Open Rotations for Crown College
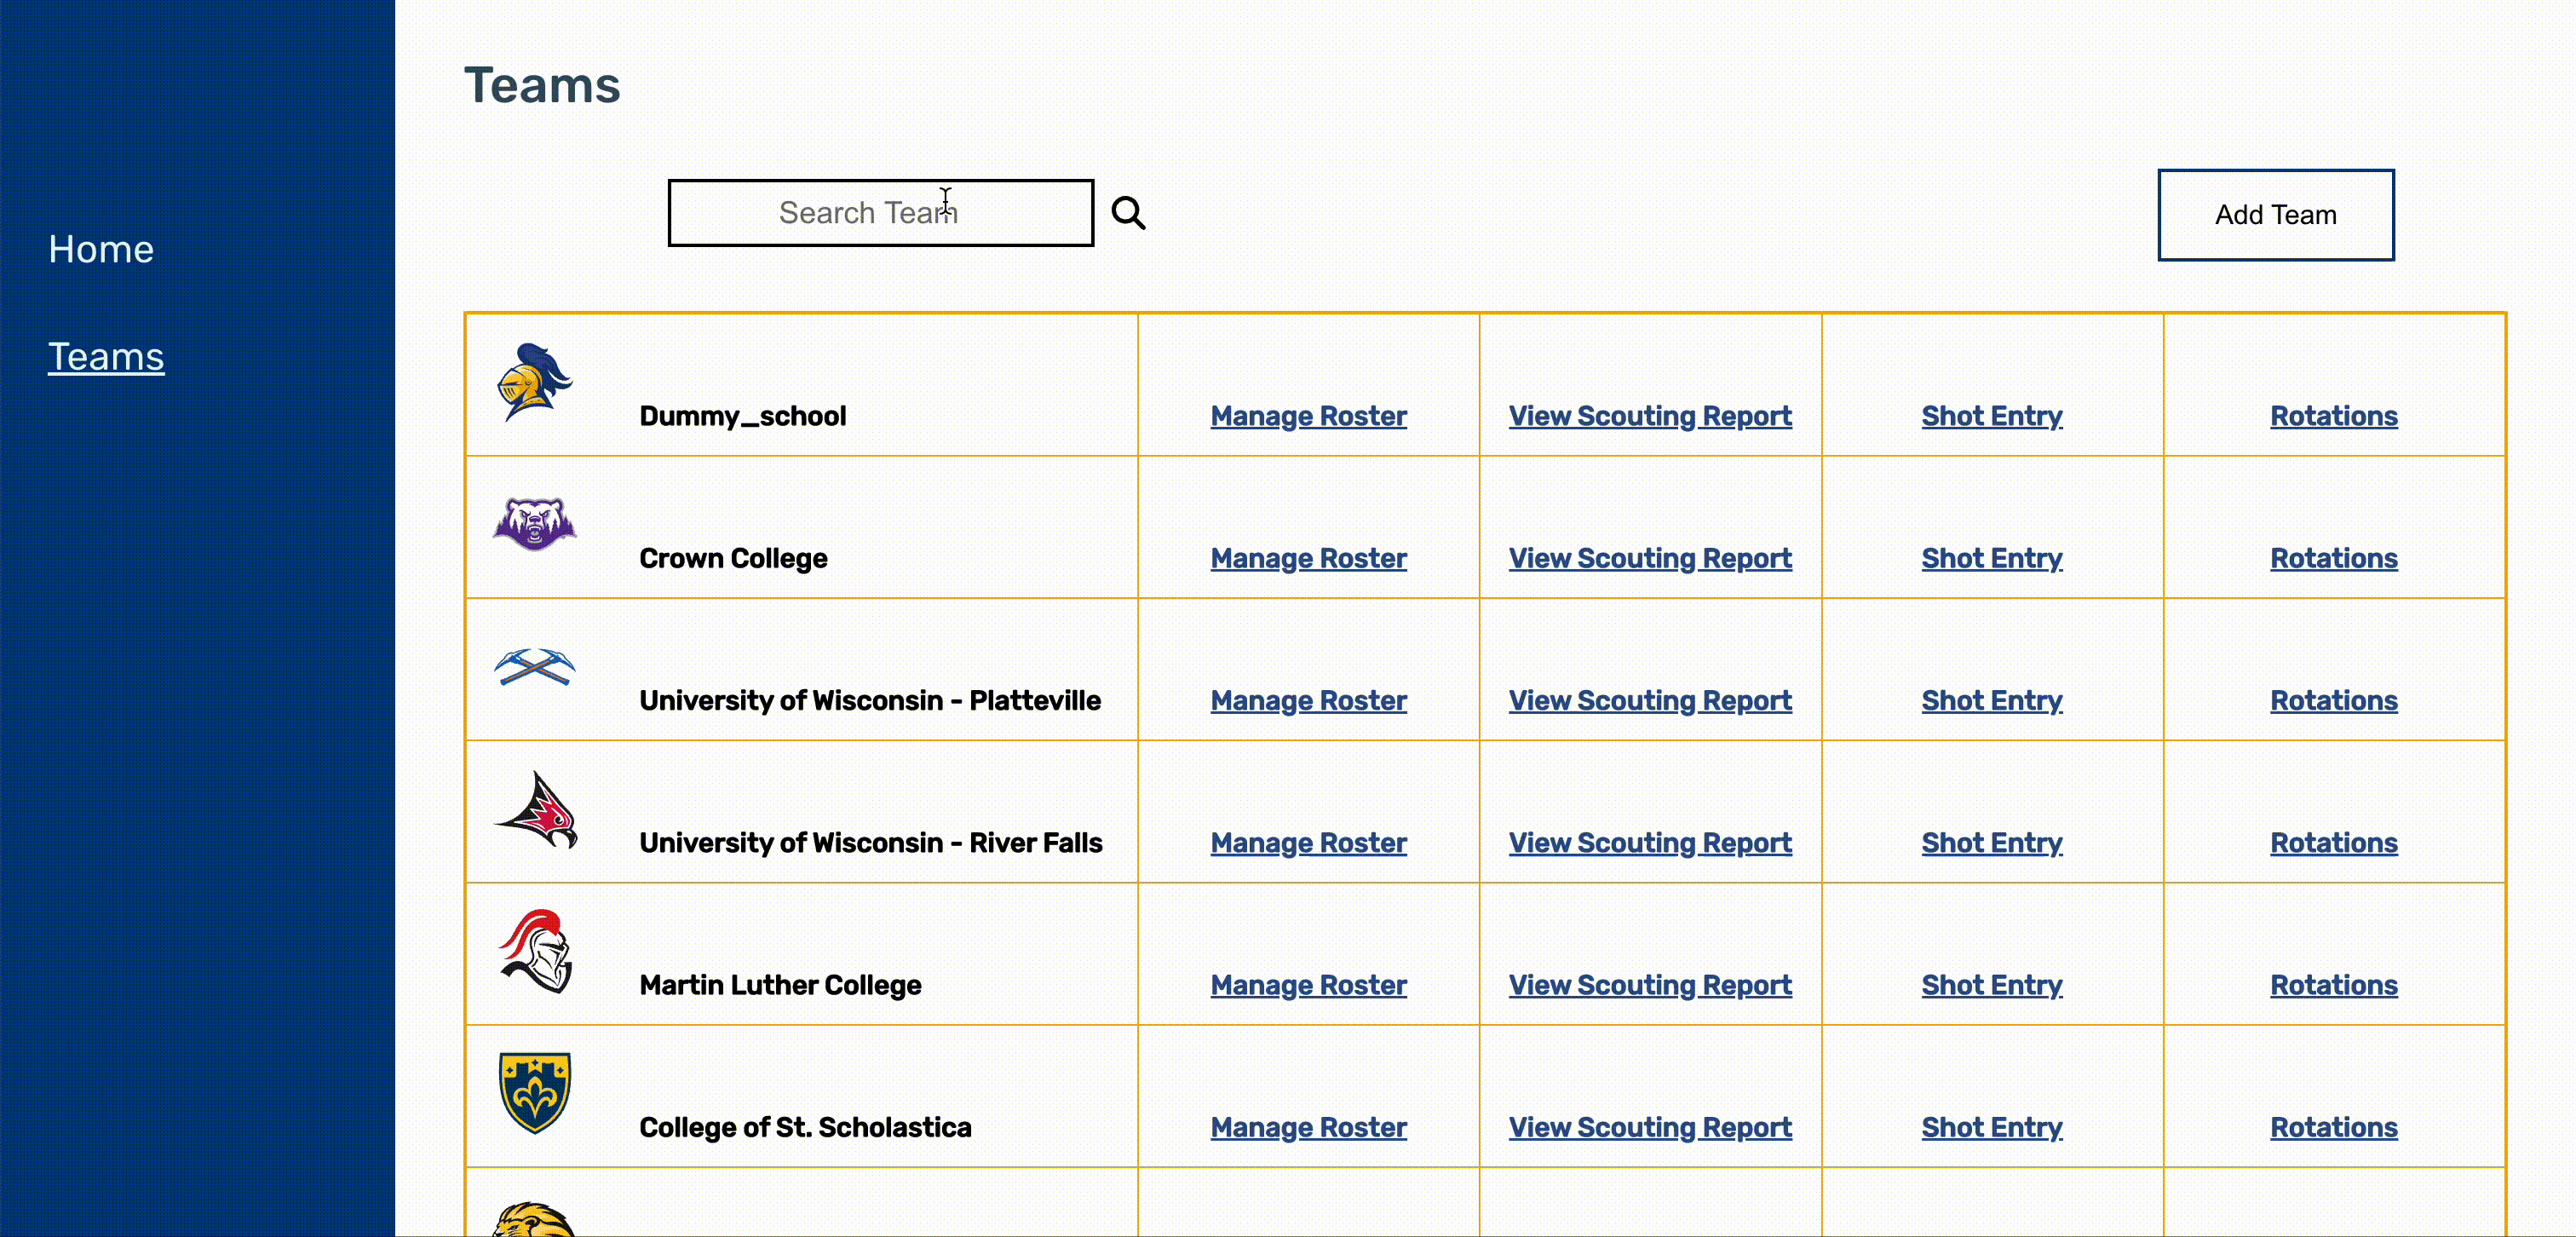The width and height of the screenshot is (2576, 1237). [x=2333, y=558]
